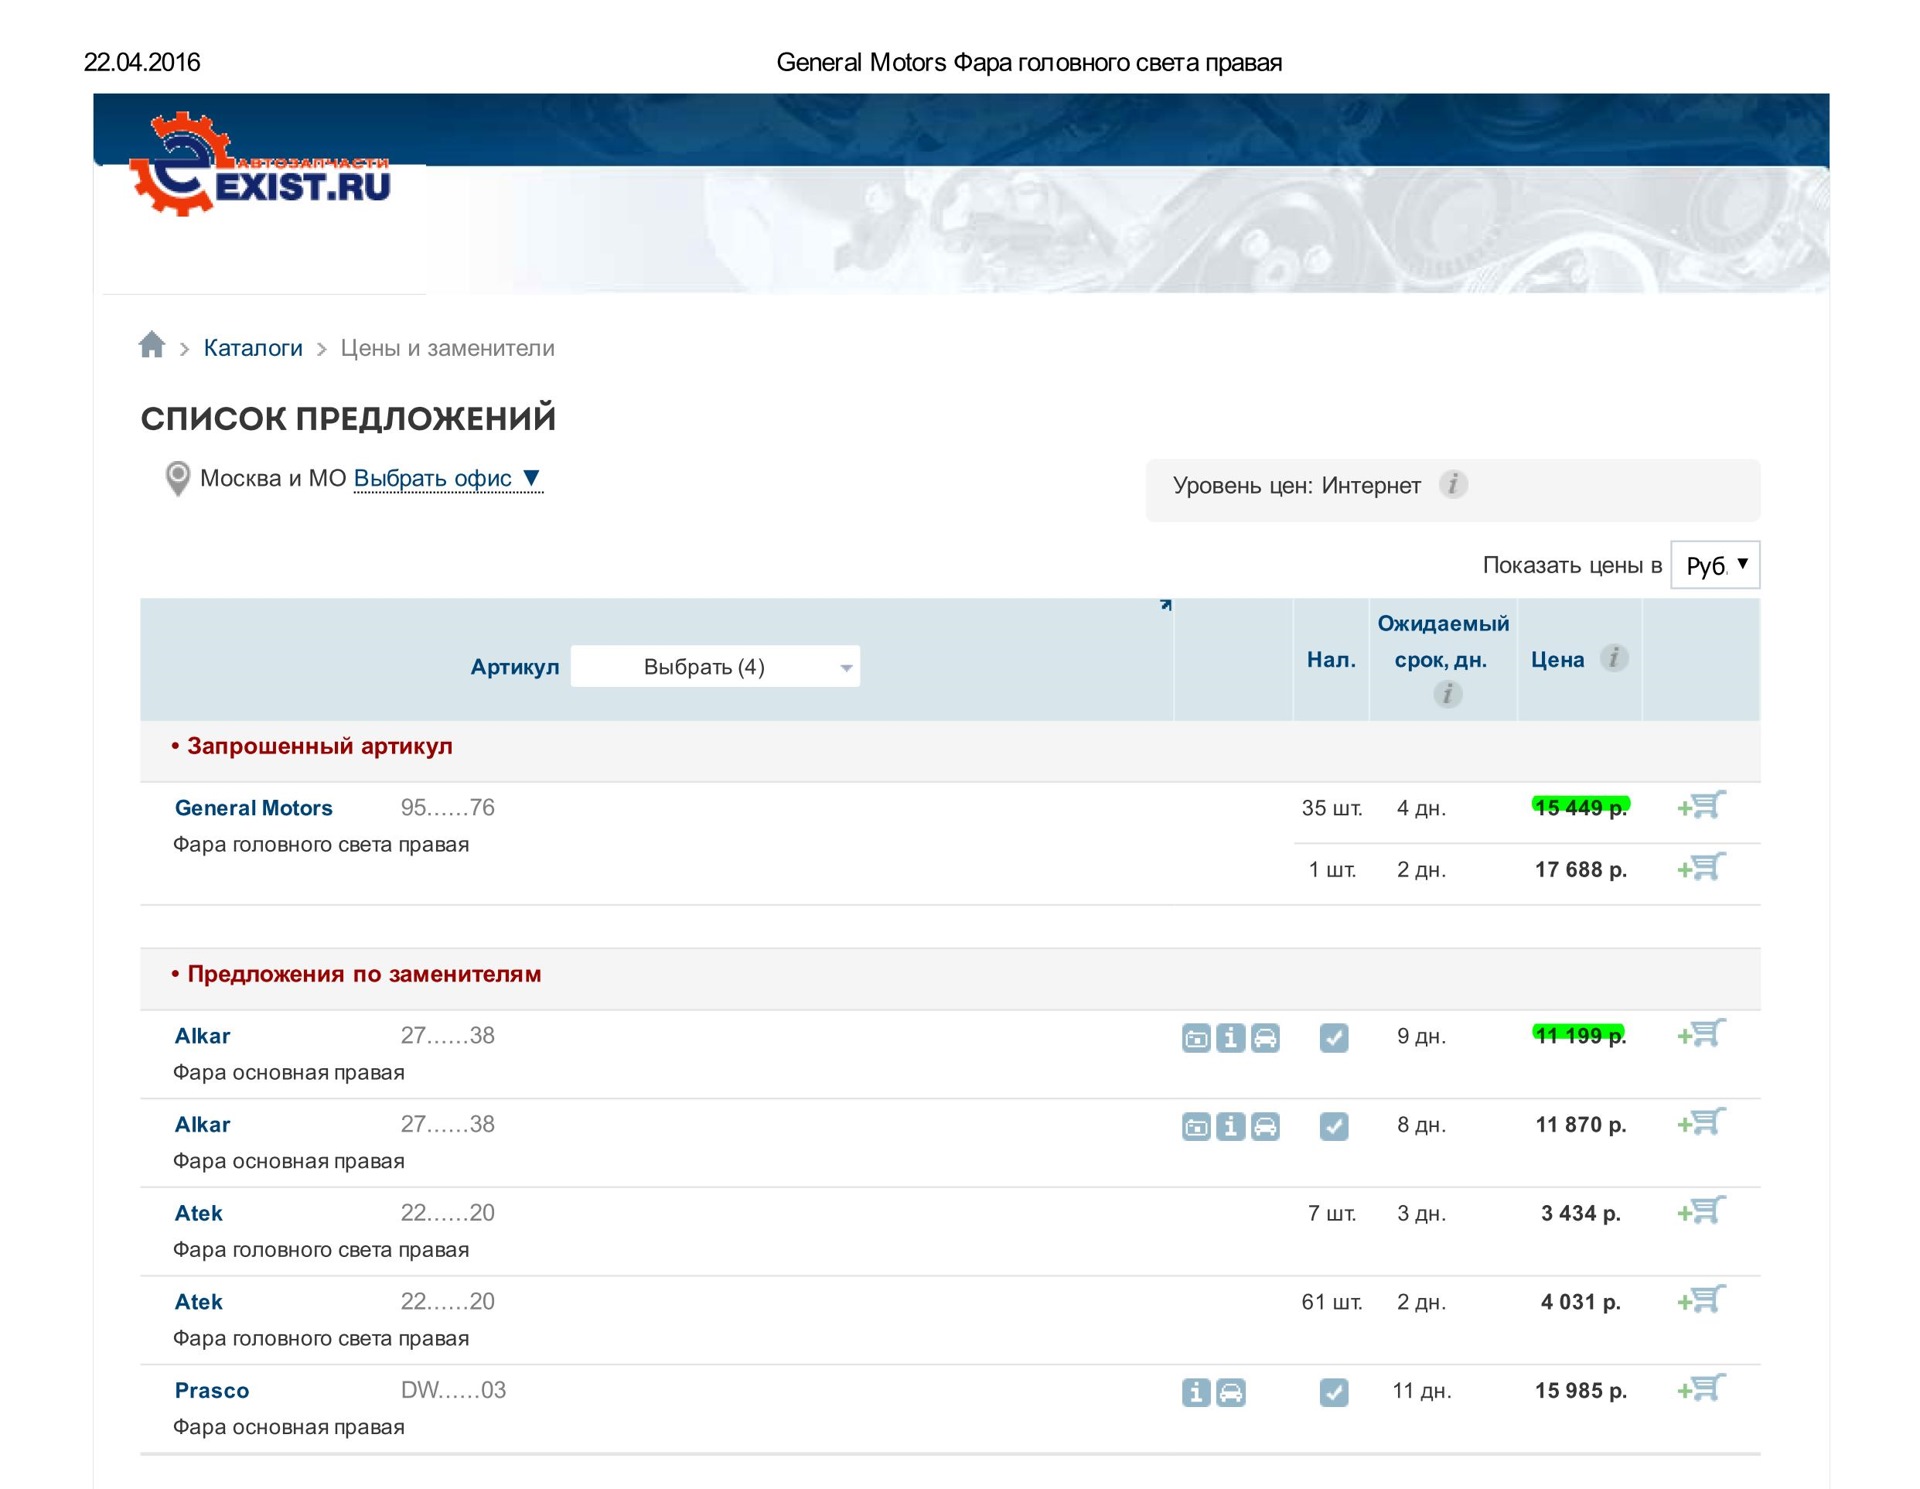The width and height of the screenshot is (1920, 1489).
Task: Show info icon under Ожидаемый срок
Action: 1447,694
